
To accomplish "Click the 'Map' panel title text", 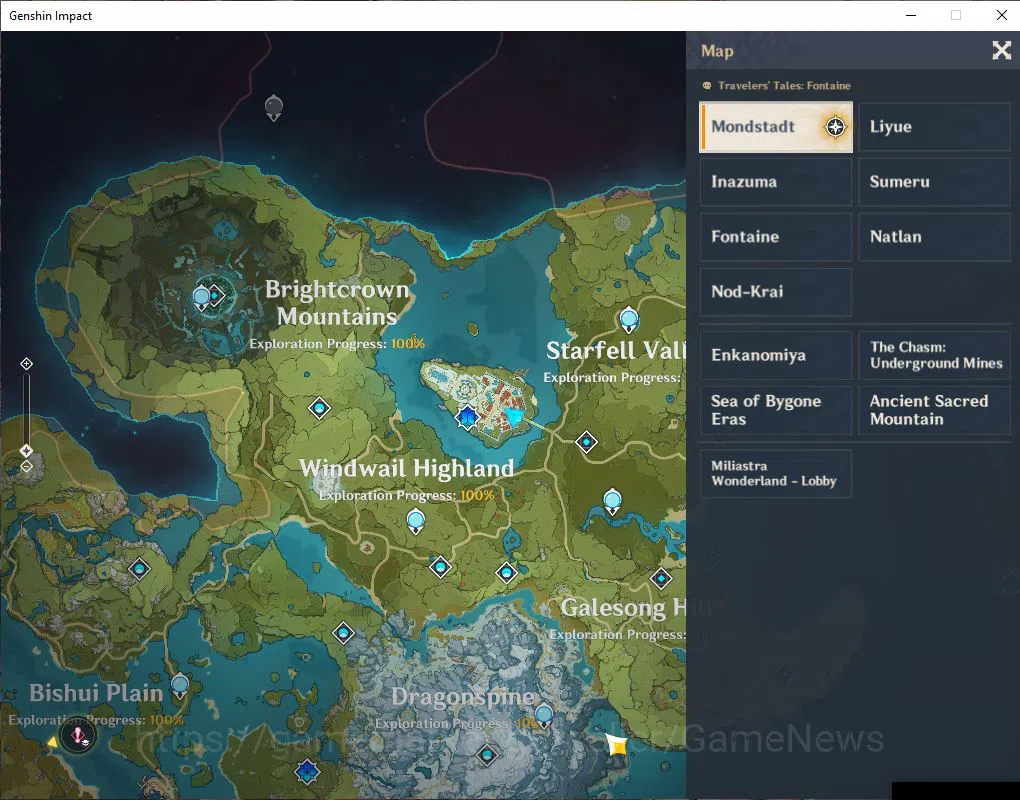I will pyautogui.click(x=717, y=51).
